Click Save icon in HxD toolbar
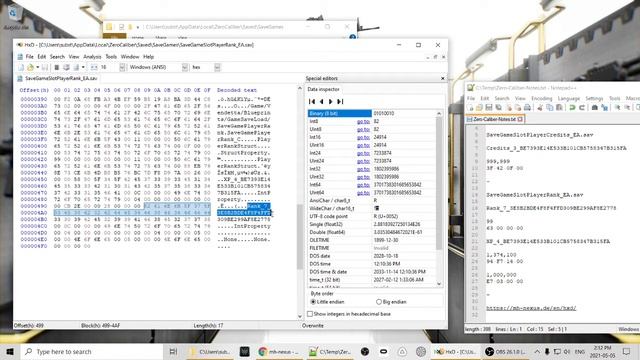Viewport: 640px width, 360px height. click(x=44, y=67)
